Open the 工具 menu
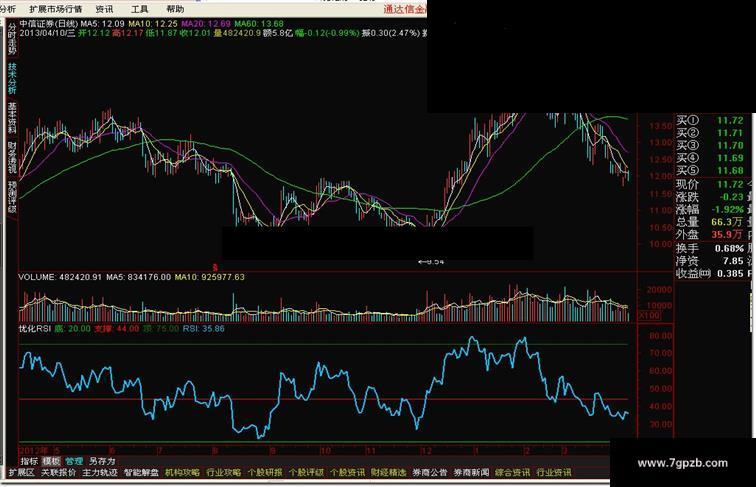The image size is (756, 487). pos(140,9)
